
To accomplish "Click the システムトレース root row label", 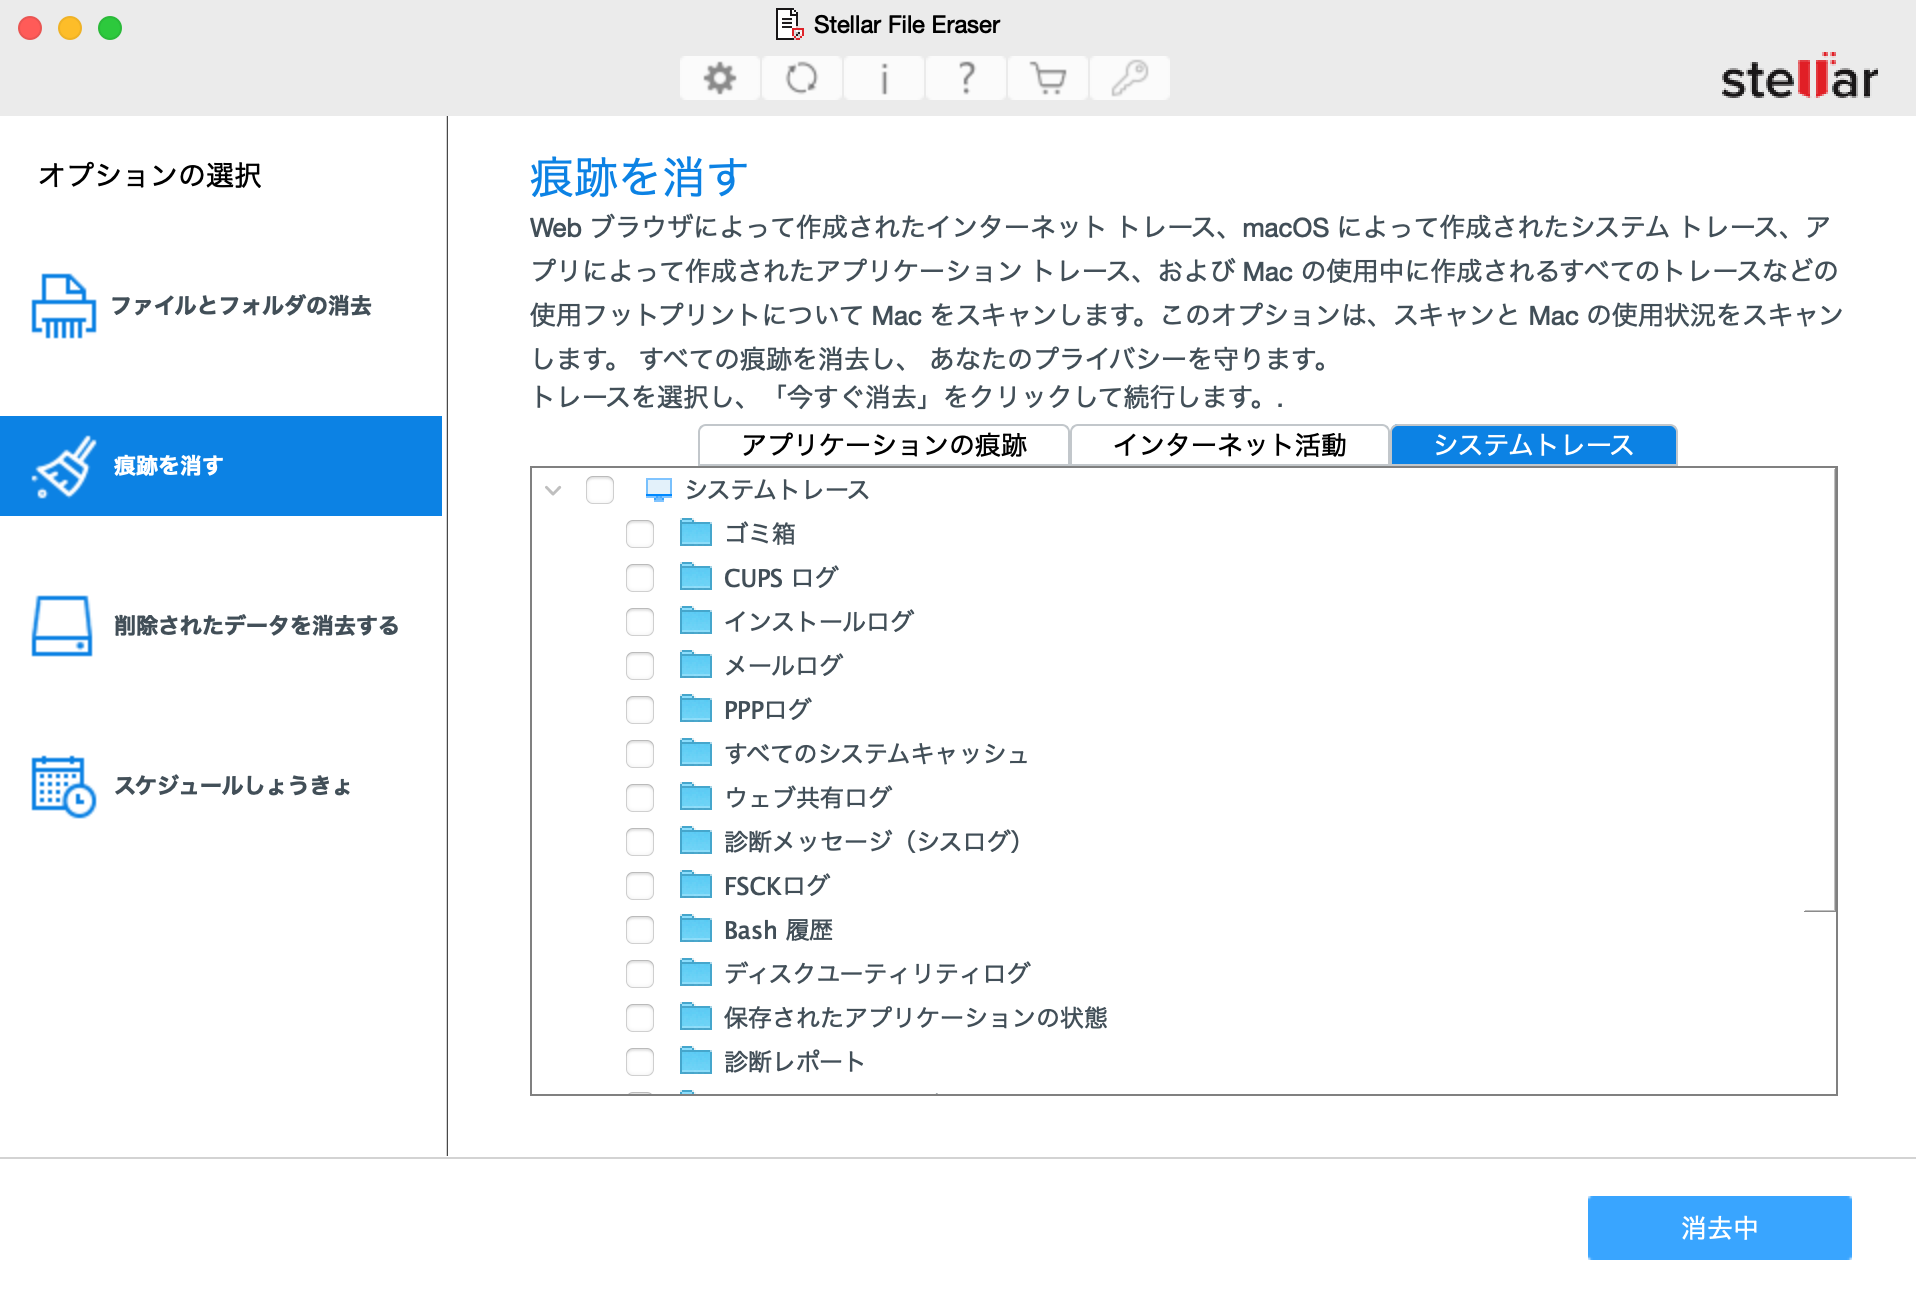I will pyautogui.click(x=777, y=490).
